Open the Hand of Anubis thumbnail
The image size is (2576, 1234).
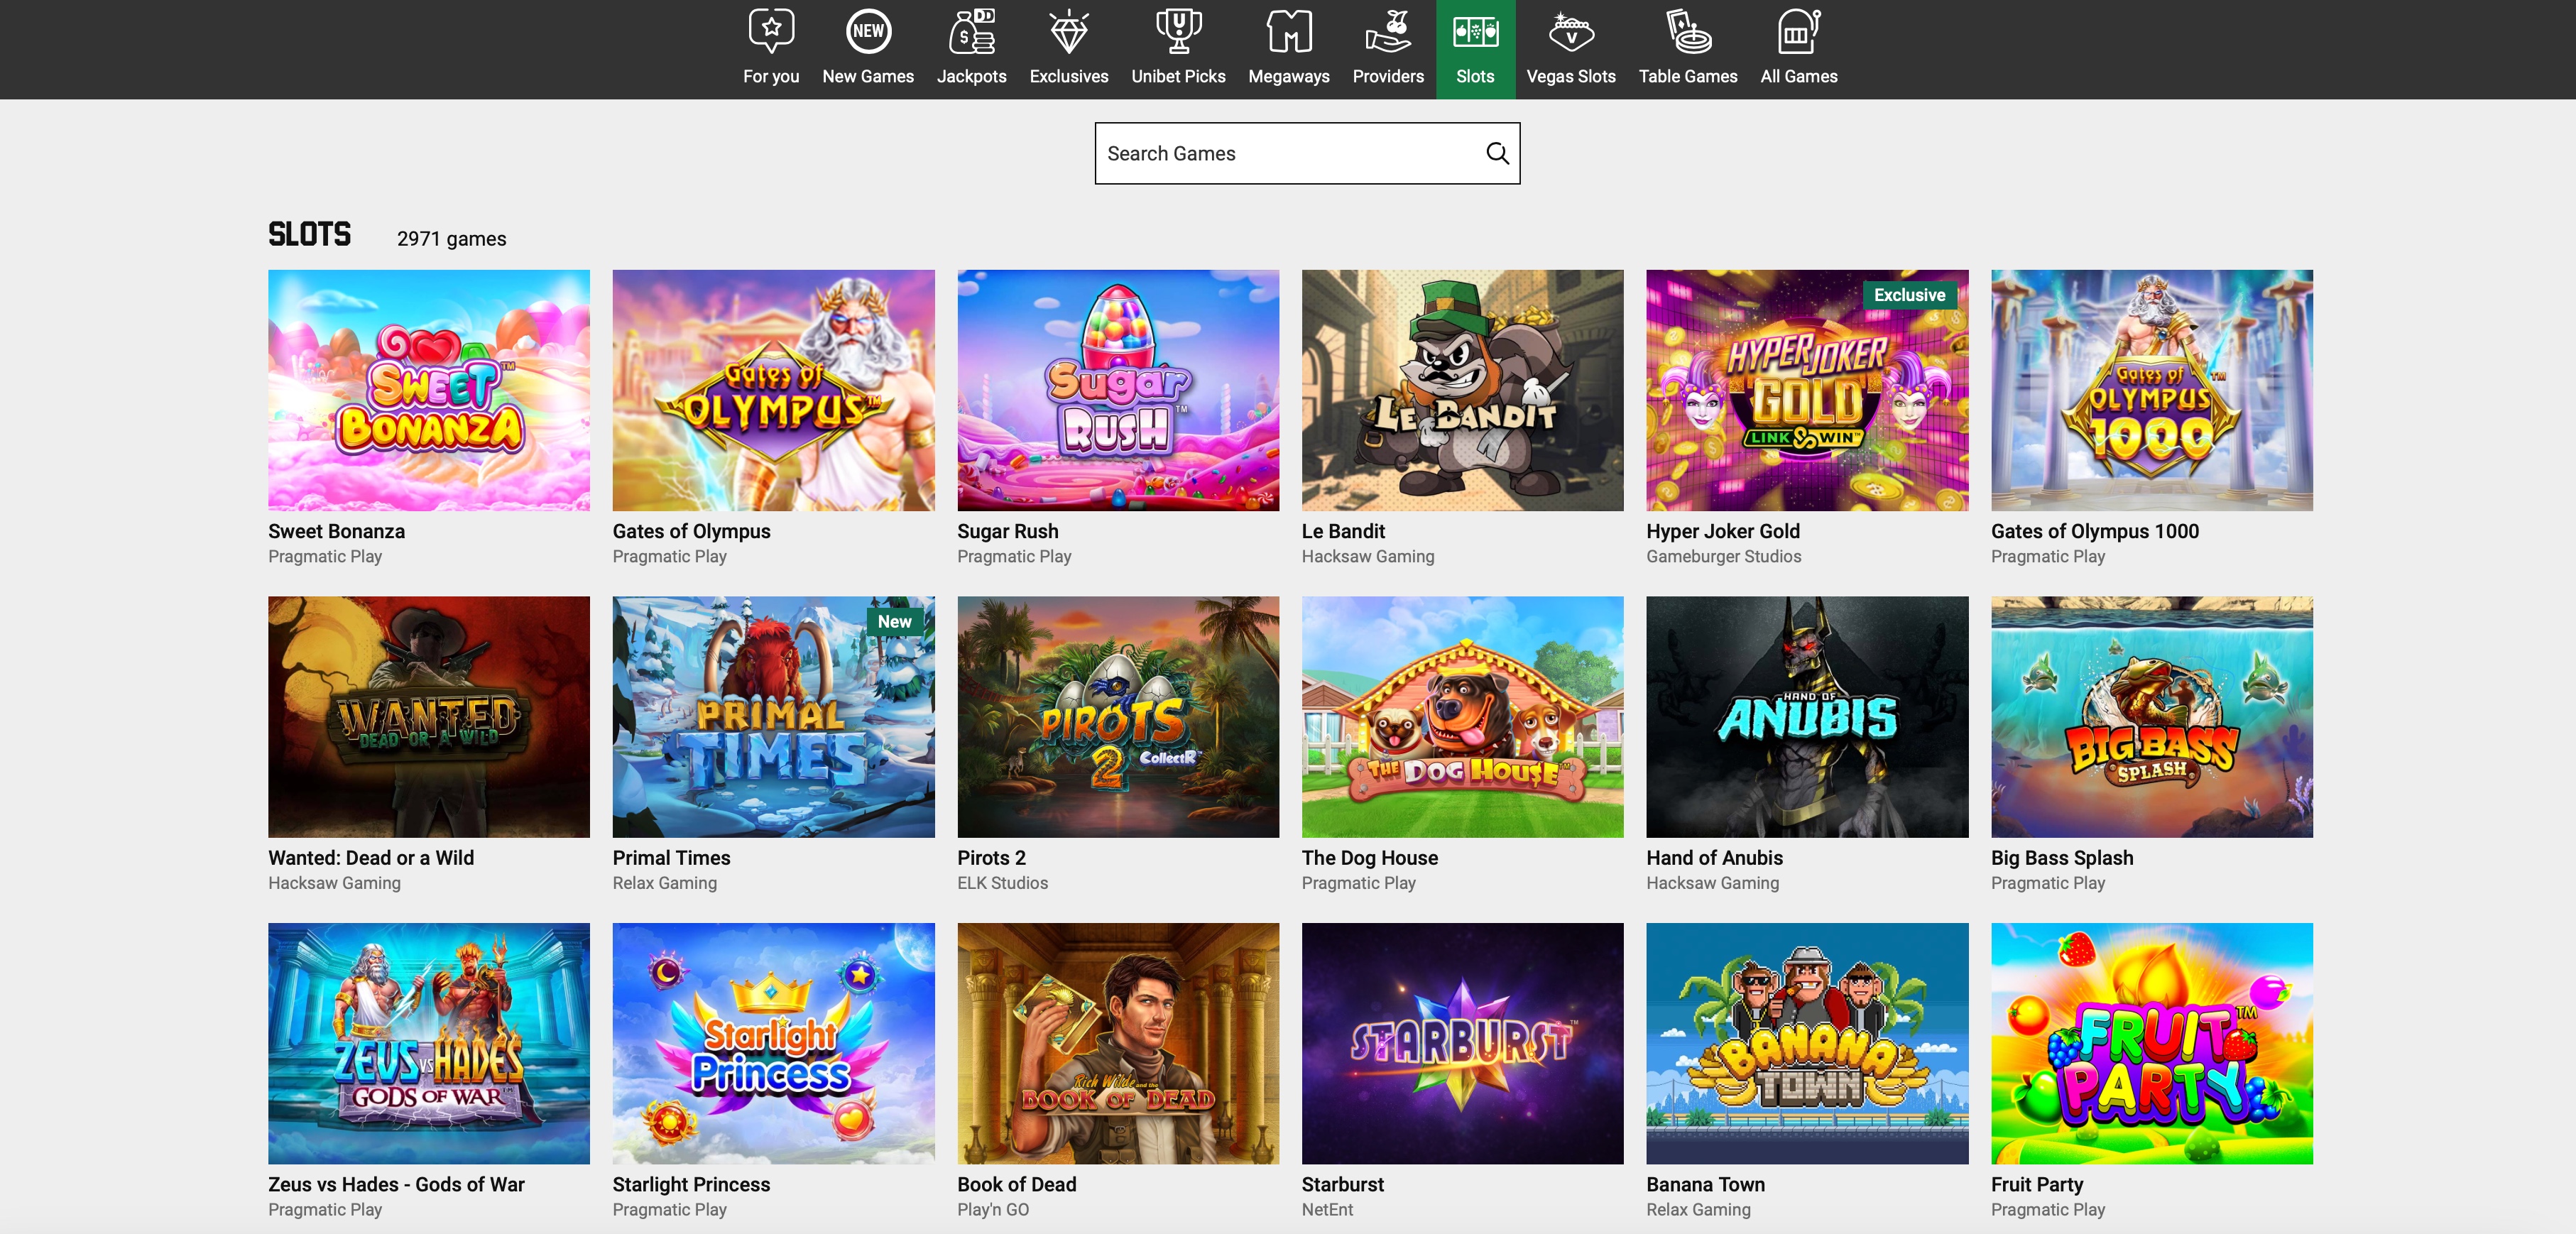pyautogui.click(x=1807, y=717)
